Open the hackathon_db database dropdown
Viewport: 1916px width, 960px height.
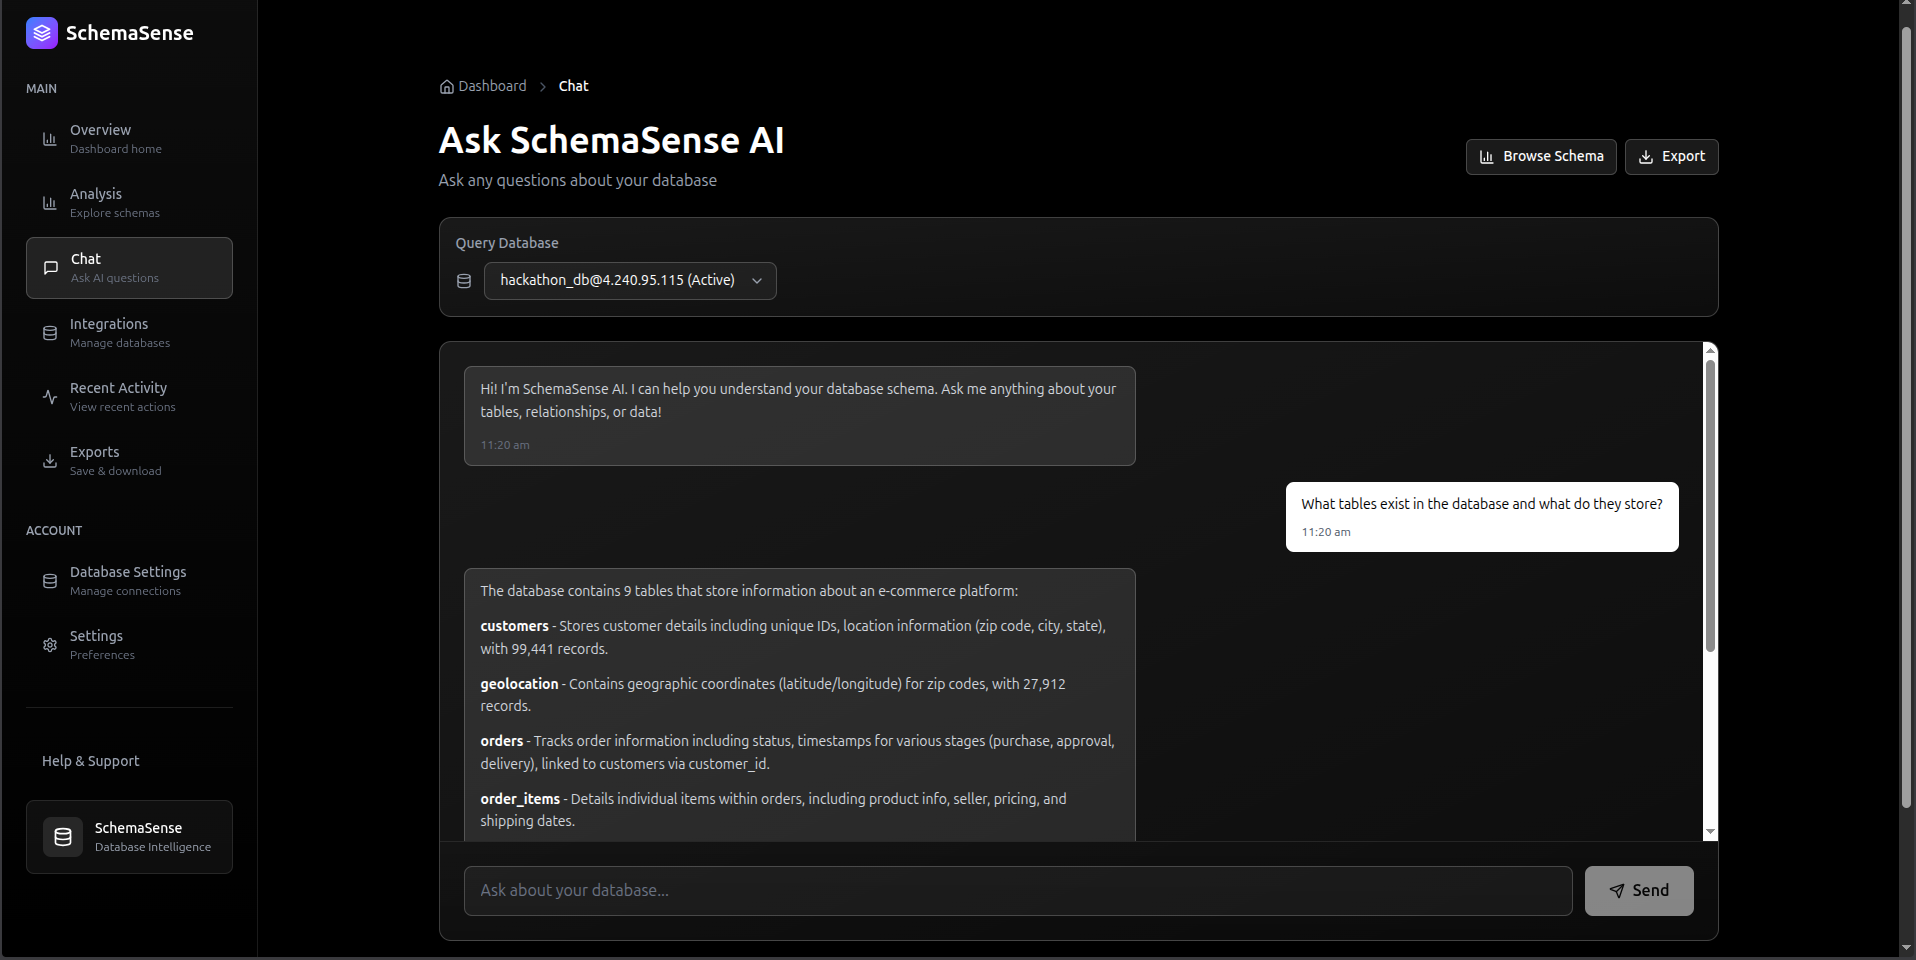(x=629, y=281)
